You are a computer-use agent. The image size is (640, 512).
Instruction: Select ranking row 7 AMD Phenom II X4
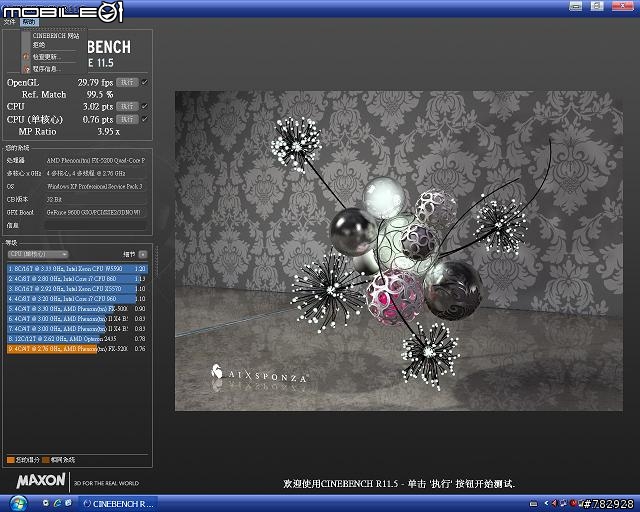77,329
